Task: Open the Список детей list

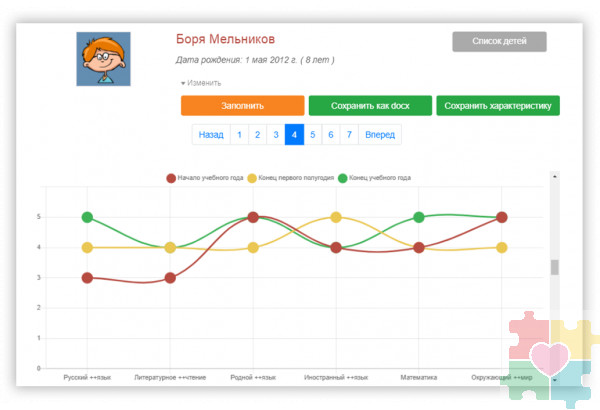Action: point(499,42)
